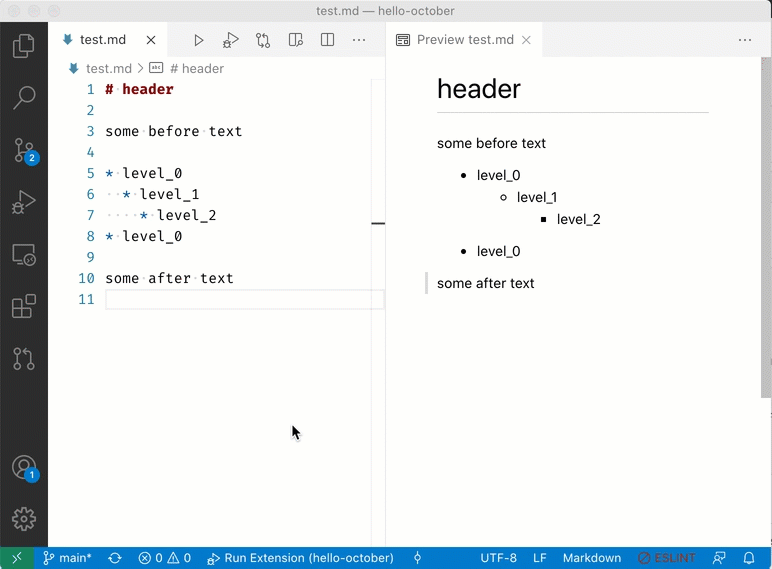Click the 'header' heading in preview
Viewport: 772px width, 569px height.
click(x=479, y=89)
